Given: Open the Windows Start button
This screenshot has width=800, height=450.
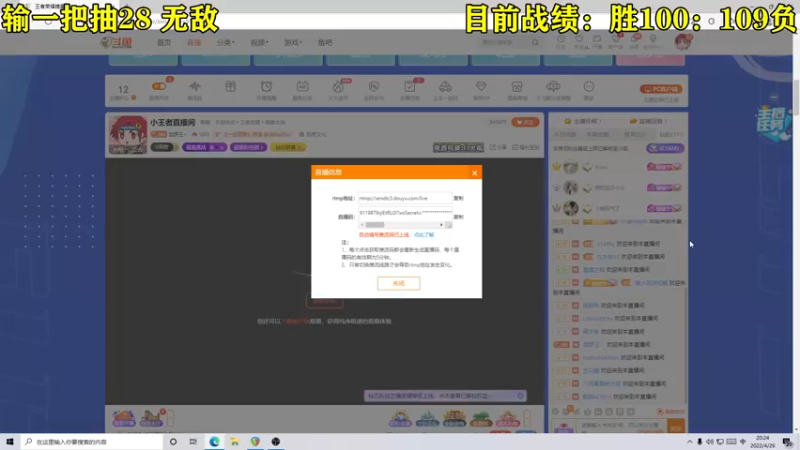Looking at the screenshot, I should tap(10, 442).
